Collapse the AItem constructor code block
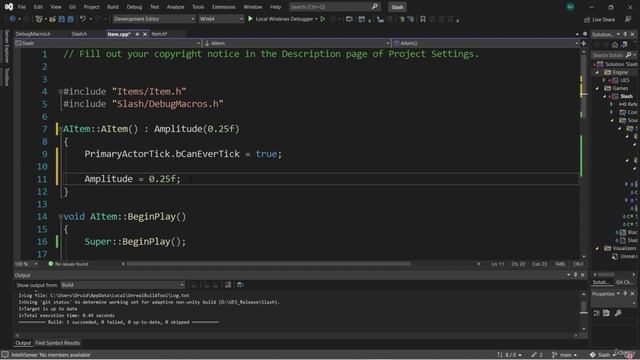 click(x=60, y=129)
